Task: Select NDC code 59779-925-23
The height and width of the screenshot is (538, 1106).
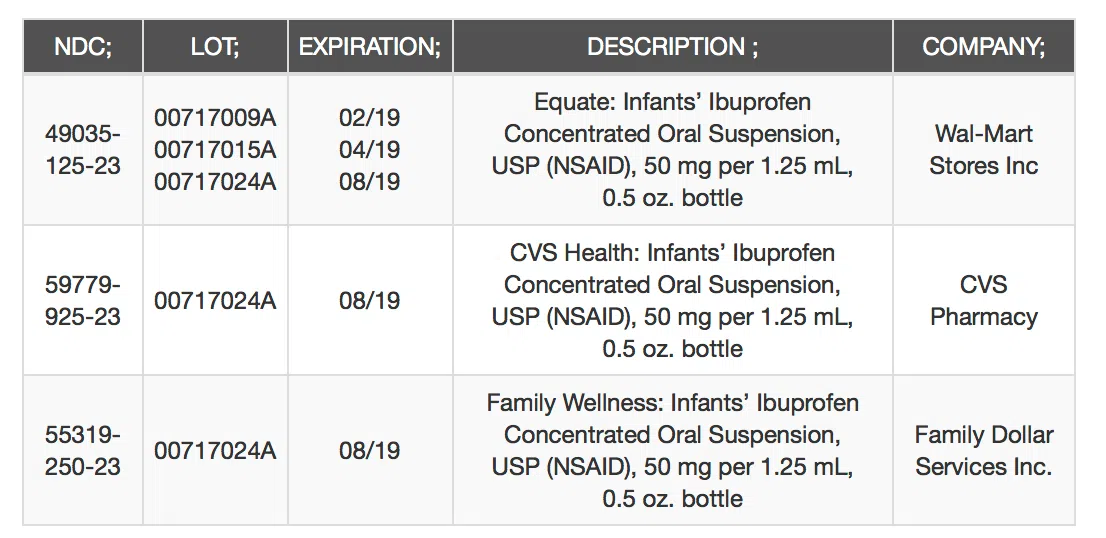Action: click(83, 301)
